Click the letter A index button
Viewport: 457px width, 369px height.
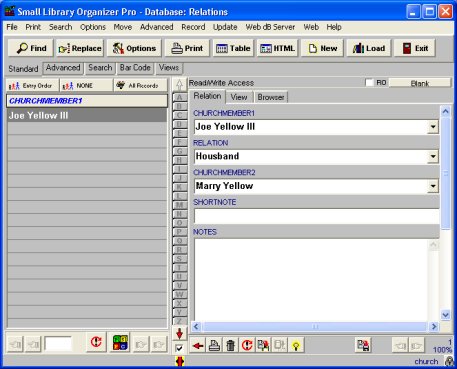(x=180, y=97)
